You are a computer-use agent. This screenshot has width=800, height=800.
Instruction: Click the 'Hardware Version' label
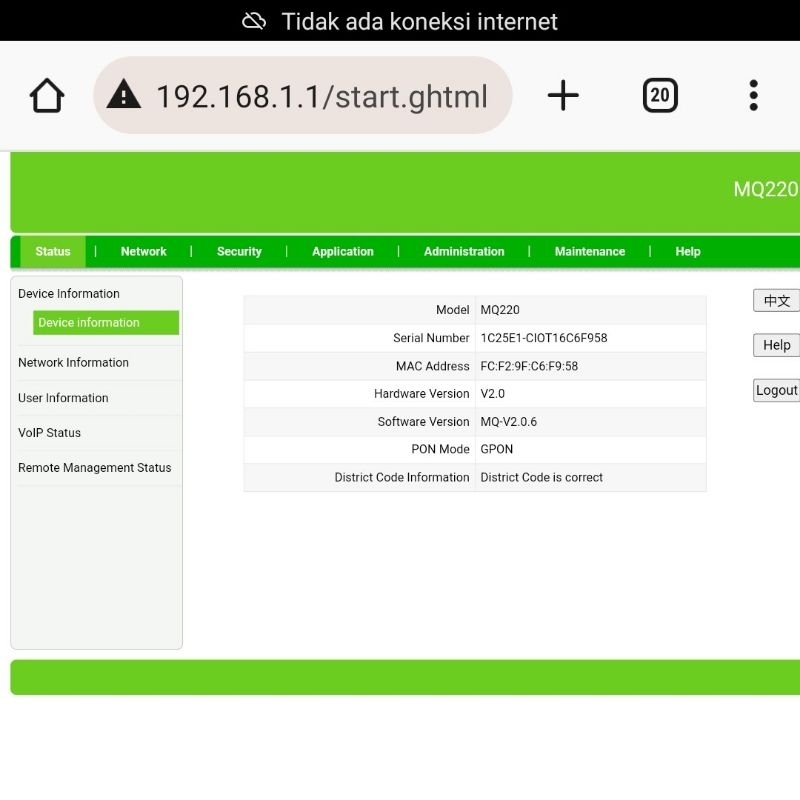point(421,393)
